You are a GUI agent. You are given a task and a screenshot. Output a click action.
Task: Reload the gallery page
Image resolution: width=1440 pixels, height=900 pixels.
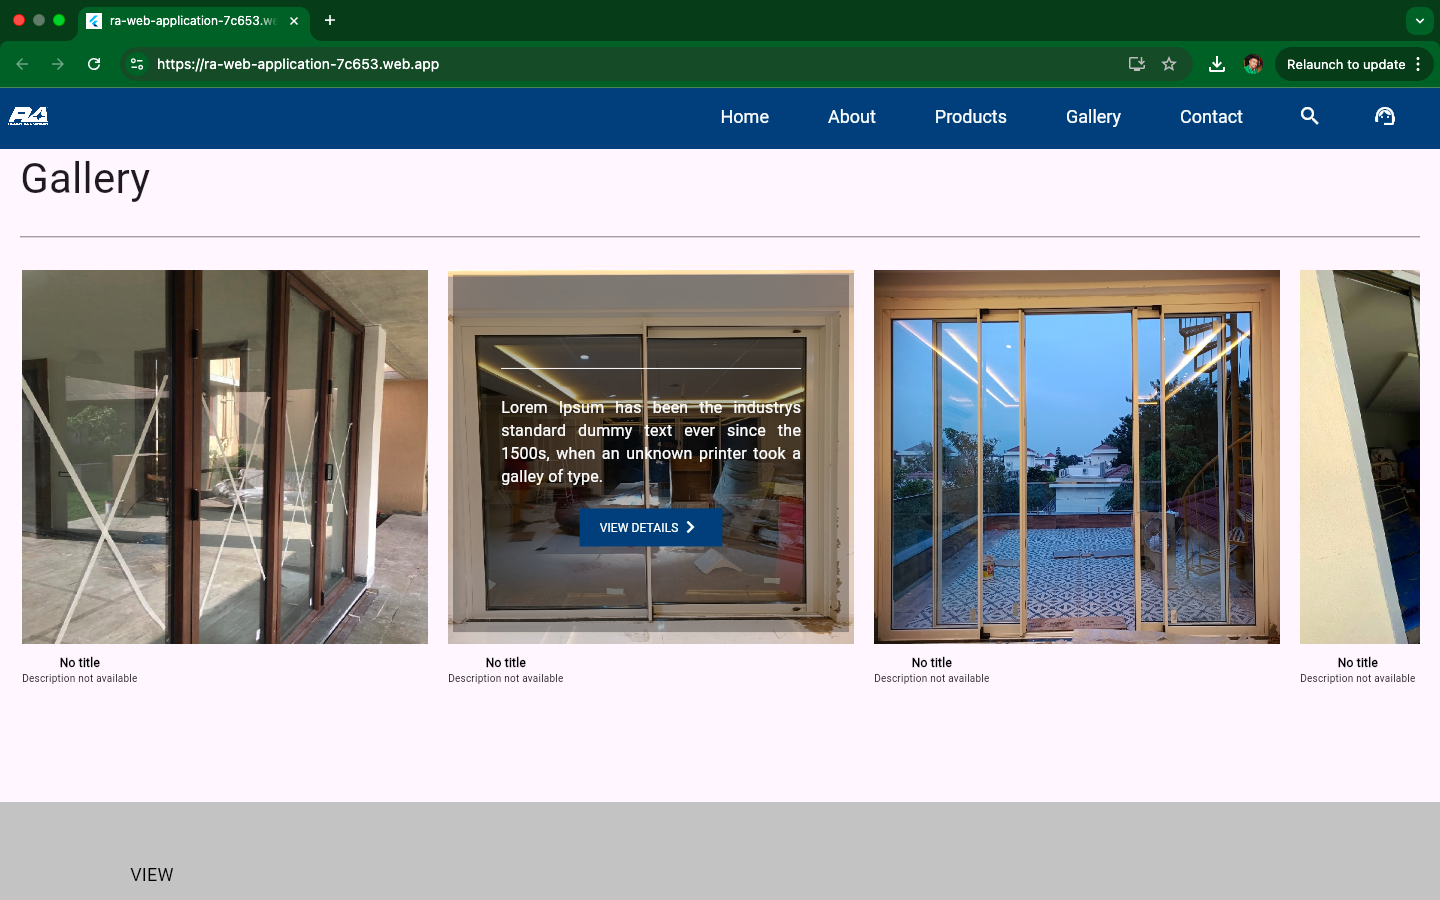click(93, 63)
